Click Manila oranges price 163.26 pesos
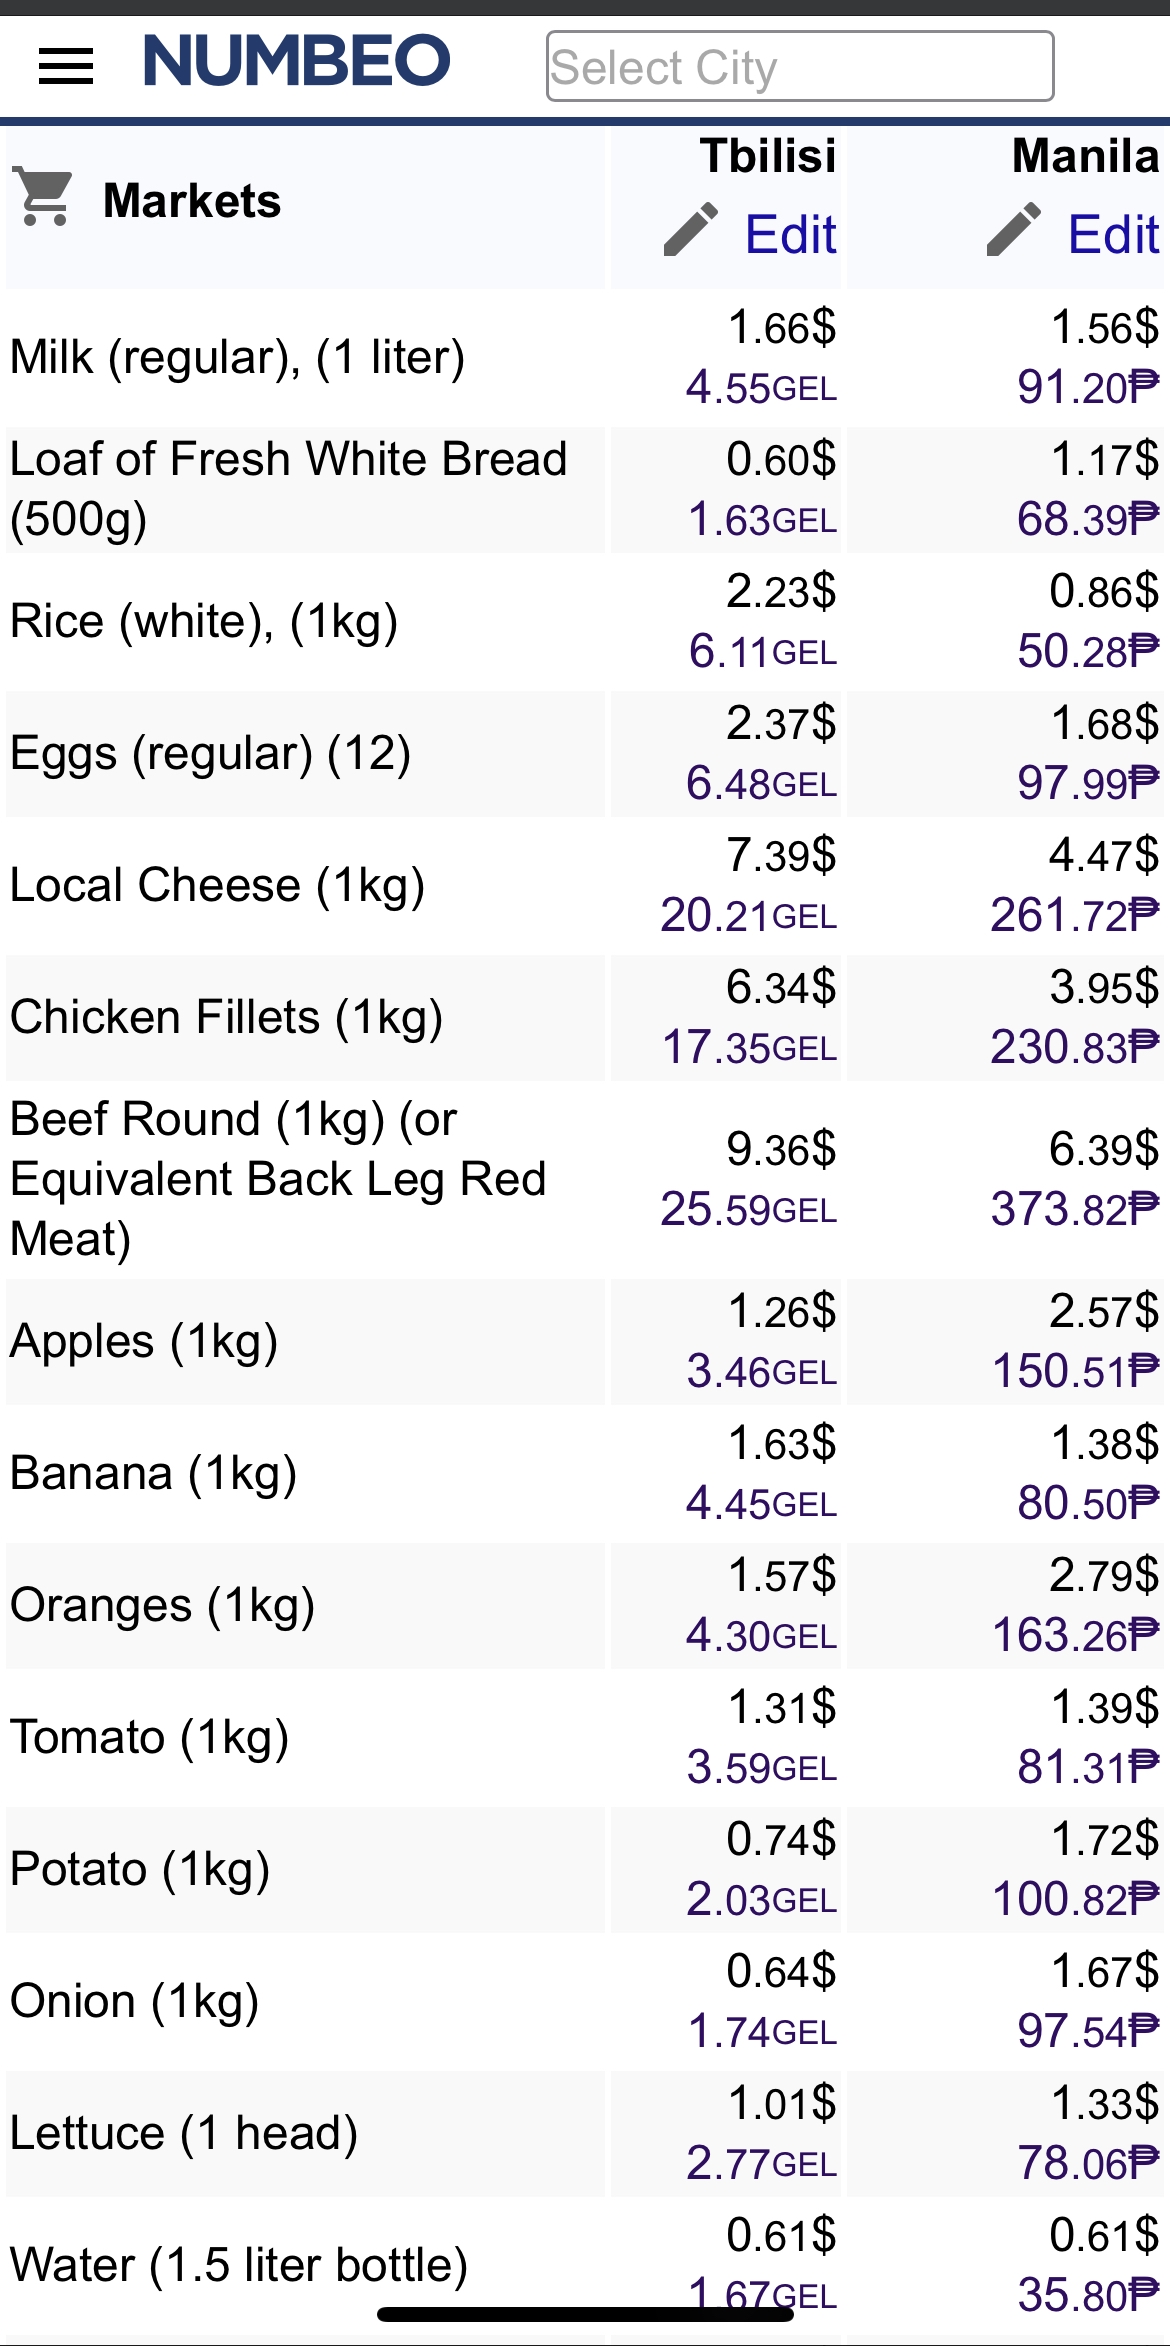1170x2346 pixels. [1075, 1635]
